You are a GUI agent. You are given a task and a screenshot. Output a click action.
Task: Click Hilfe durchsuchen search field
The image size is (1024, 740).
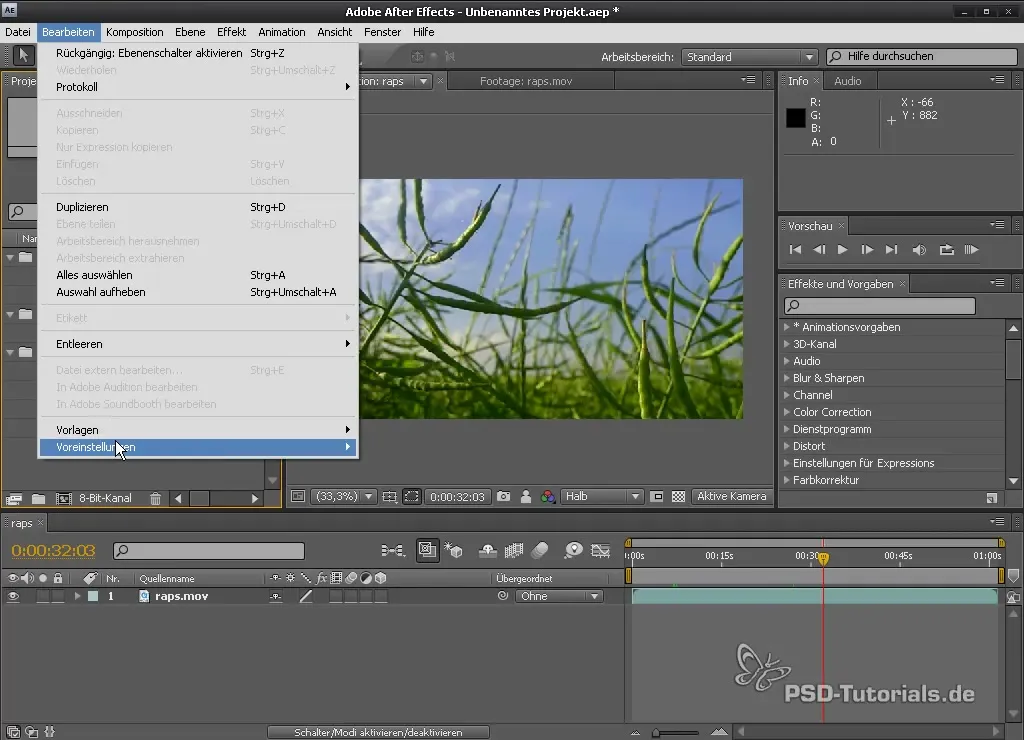tap(921, 56)
